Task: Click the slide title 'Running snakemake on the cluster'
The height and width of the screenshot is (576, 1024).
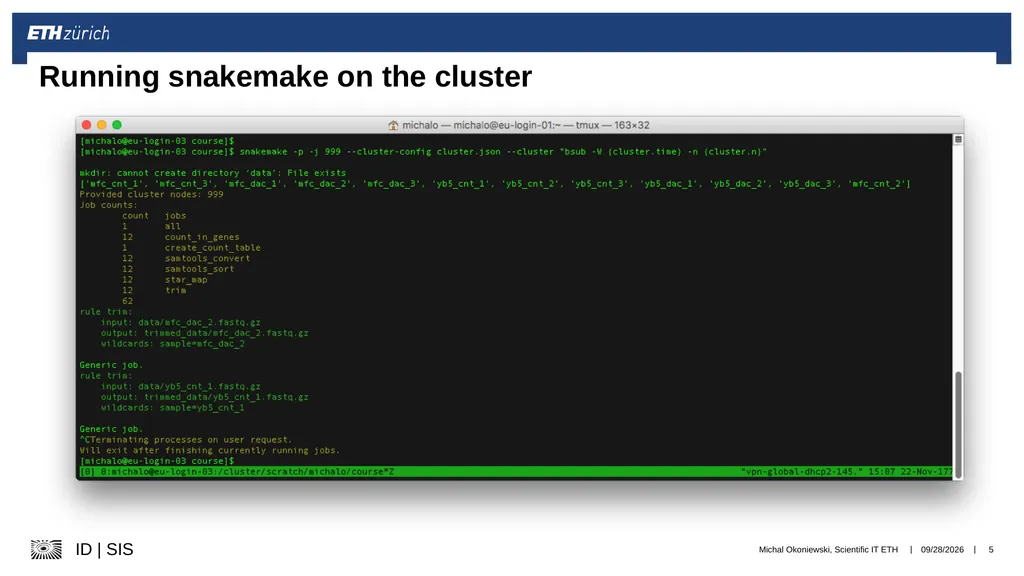Action: pyautogui.click(x=285, y=77)
